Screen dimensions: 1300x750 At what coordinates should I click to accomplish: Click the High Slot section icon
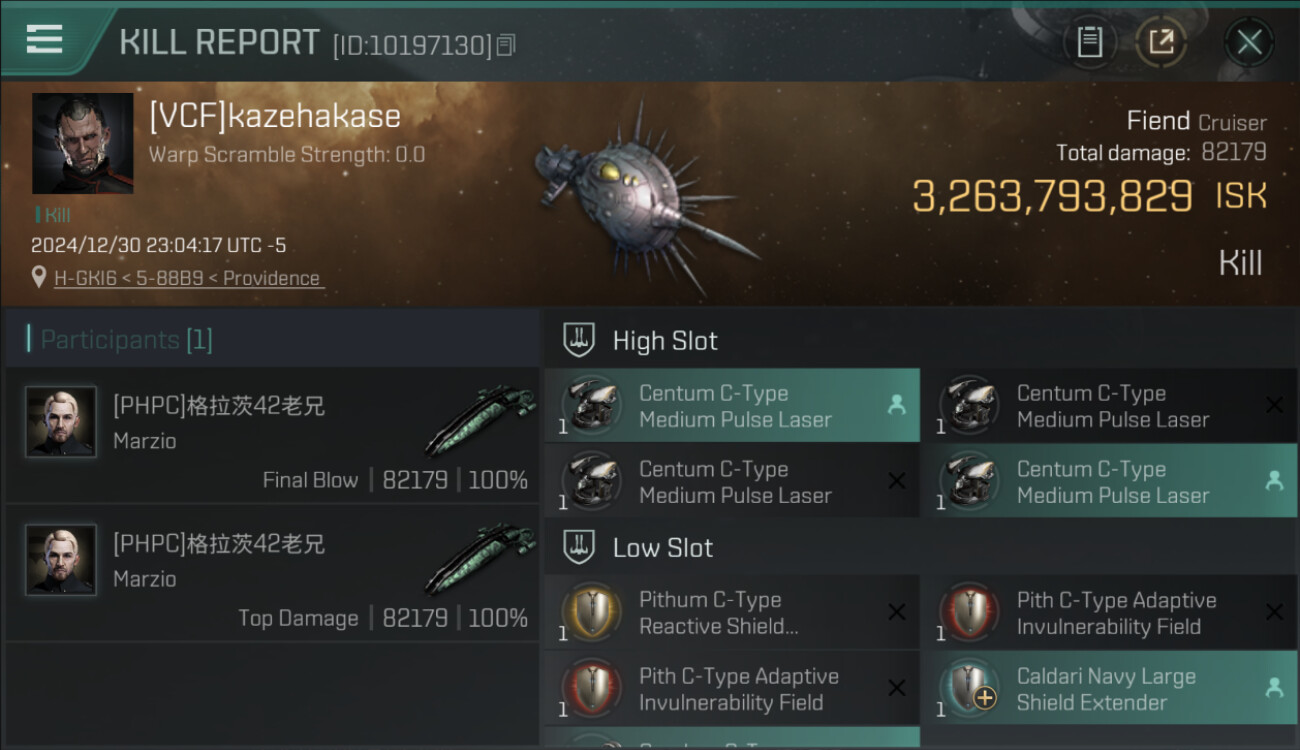[x=580, y=340]
